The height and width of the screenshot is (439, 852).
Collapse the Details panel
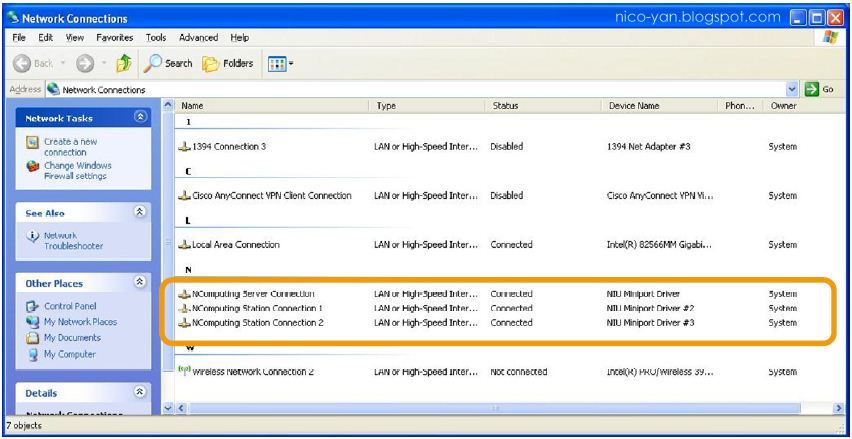(140, 391)
